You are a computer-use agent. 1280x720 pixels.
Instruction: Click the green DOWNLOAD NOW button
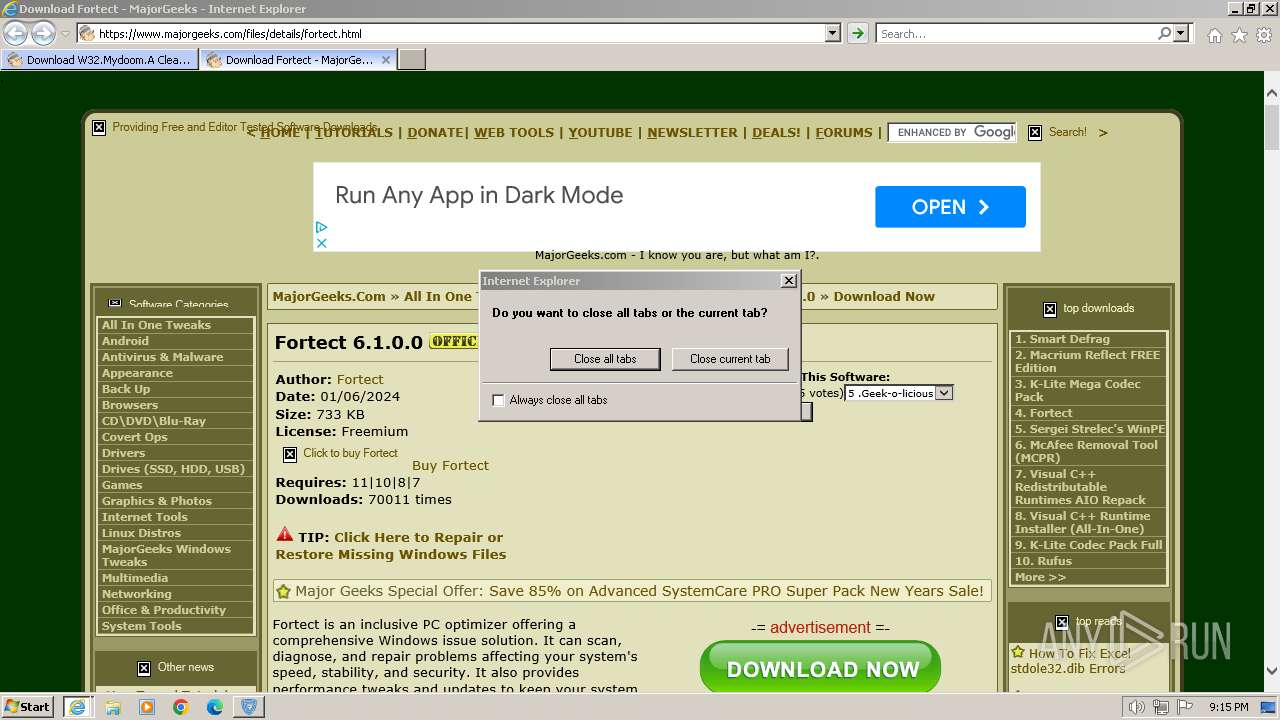[x=820, y=668]
